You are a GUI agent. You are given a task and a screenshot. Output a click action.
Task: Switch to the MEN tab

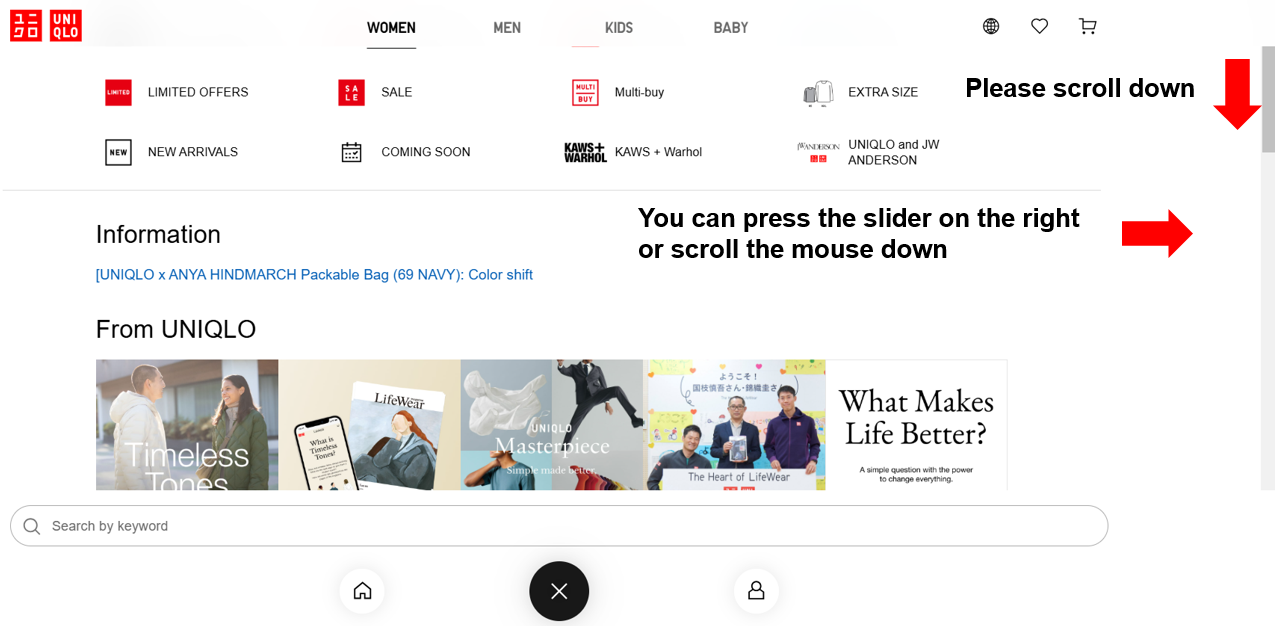click(x=507, y=28)
